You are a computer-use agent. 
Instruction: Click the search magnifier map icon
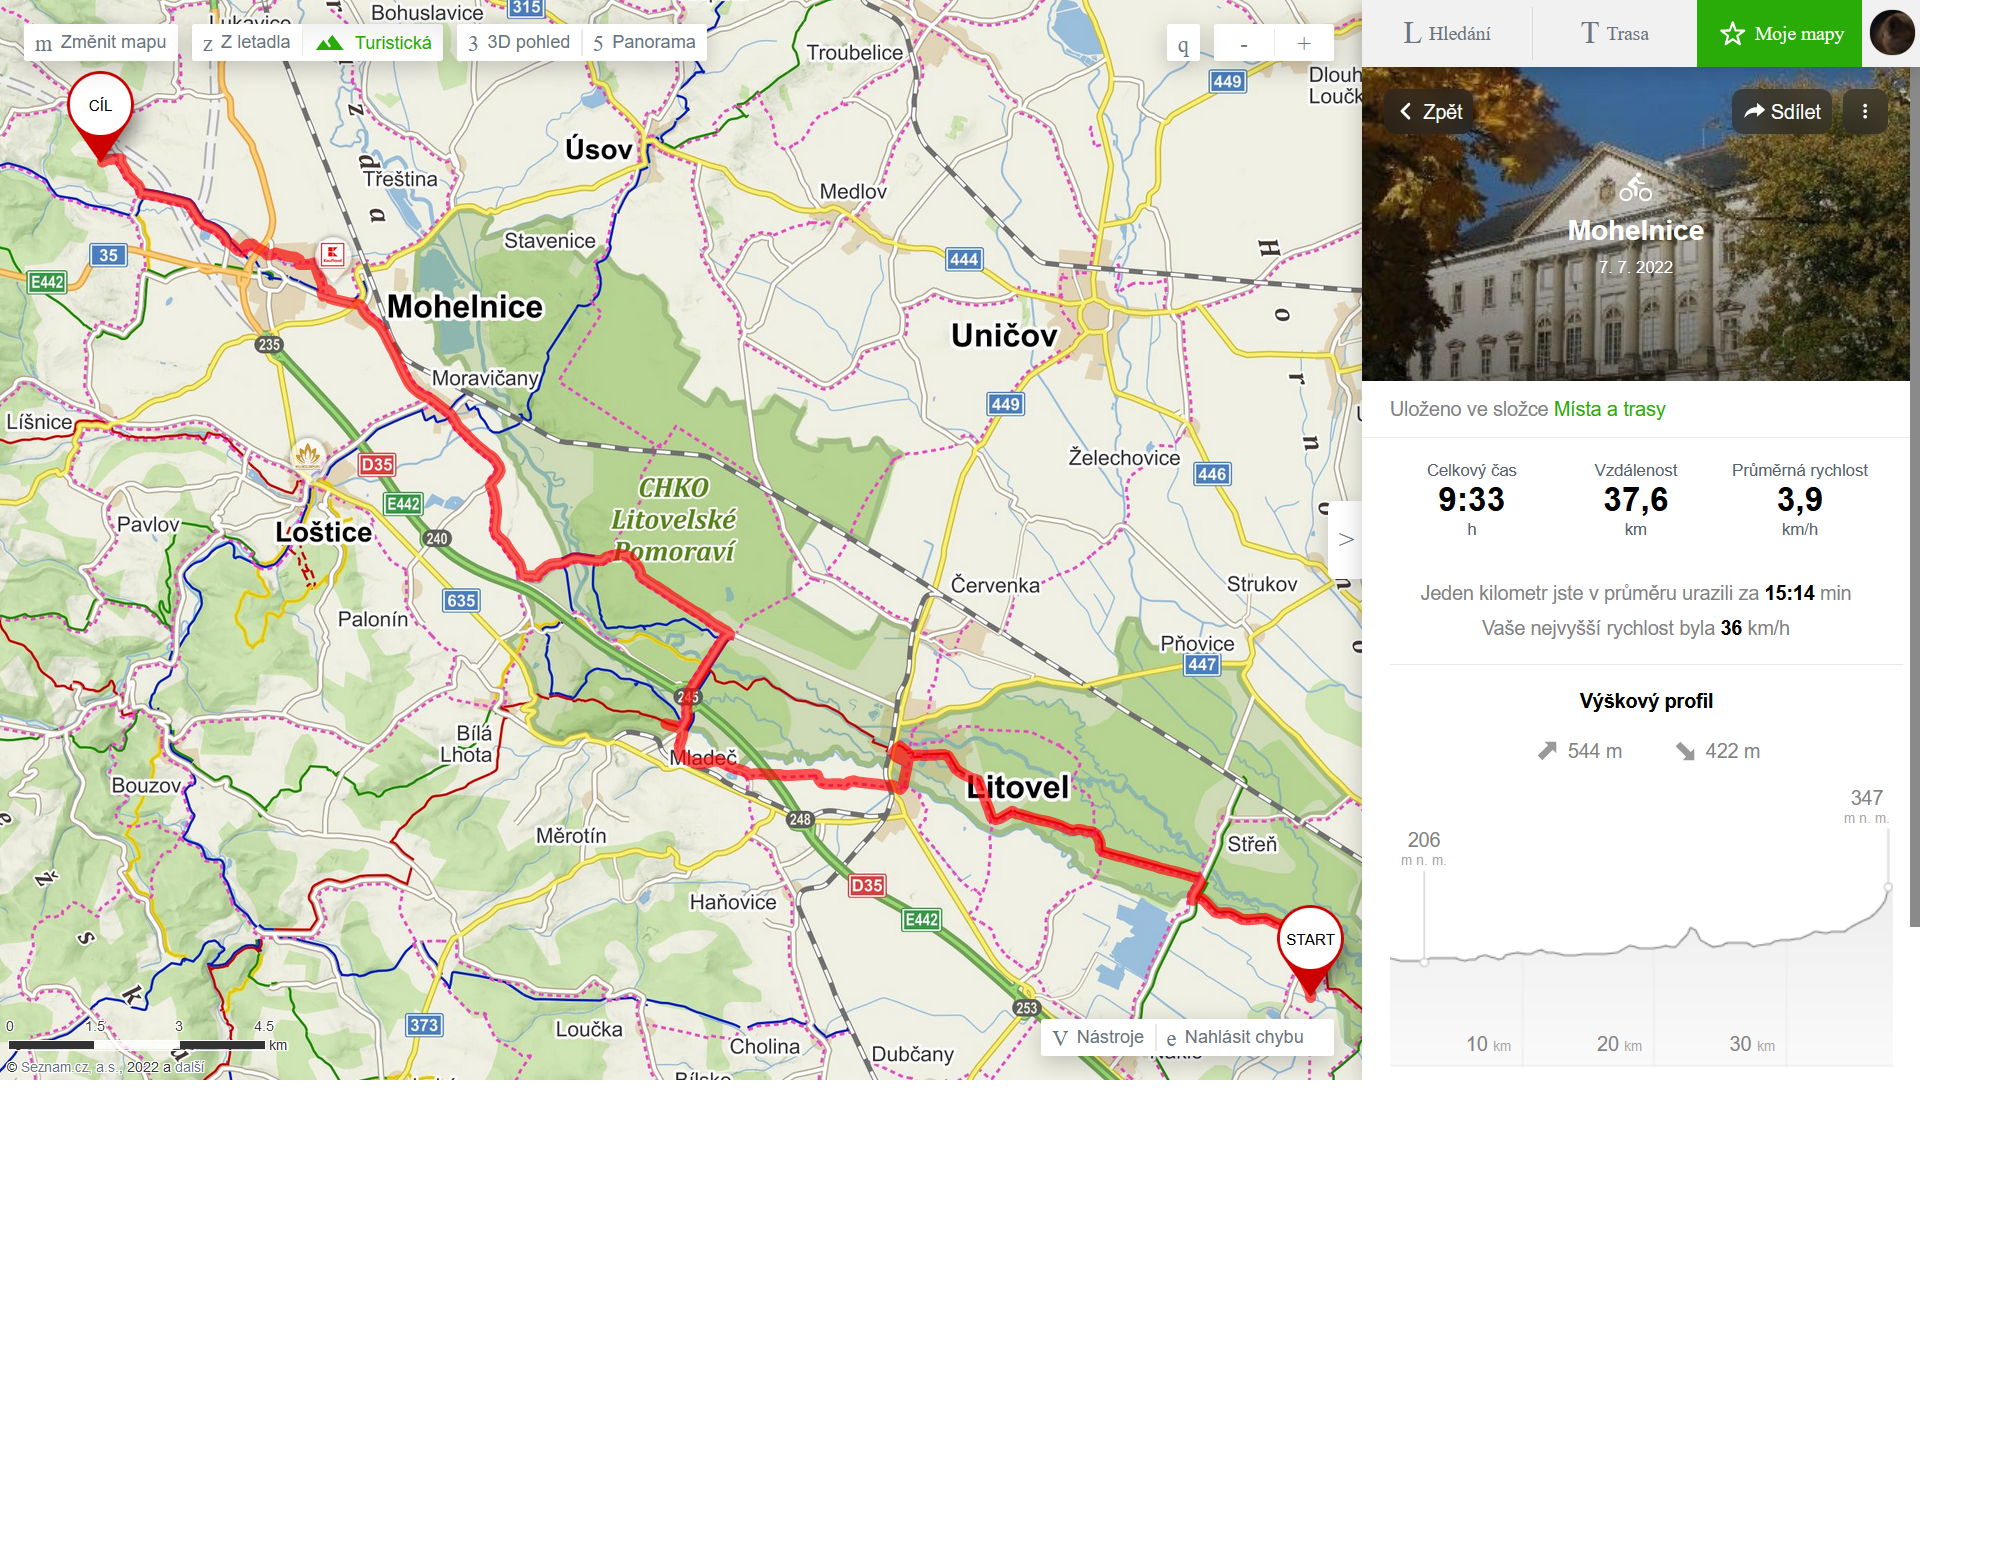tap(1183, 43)
